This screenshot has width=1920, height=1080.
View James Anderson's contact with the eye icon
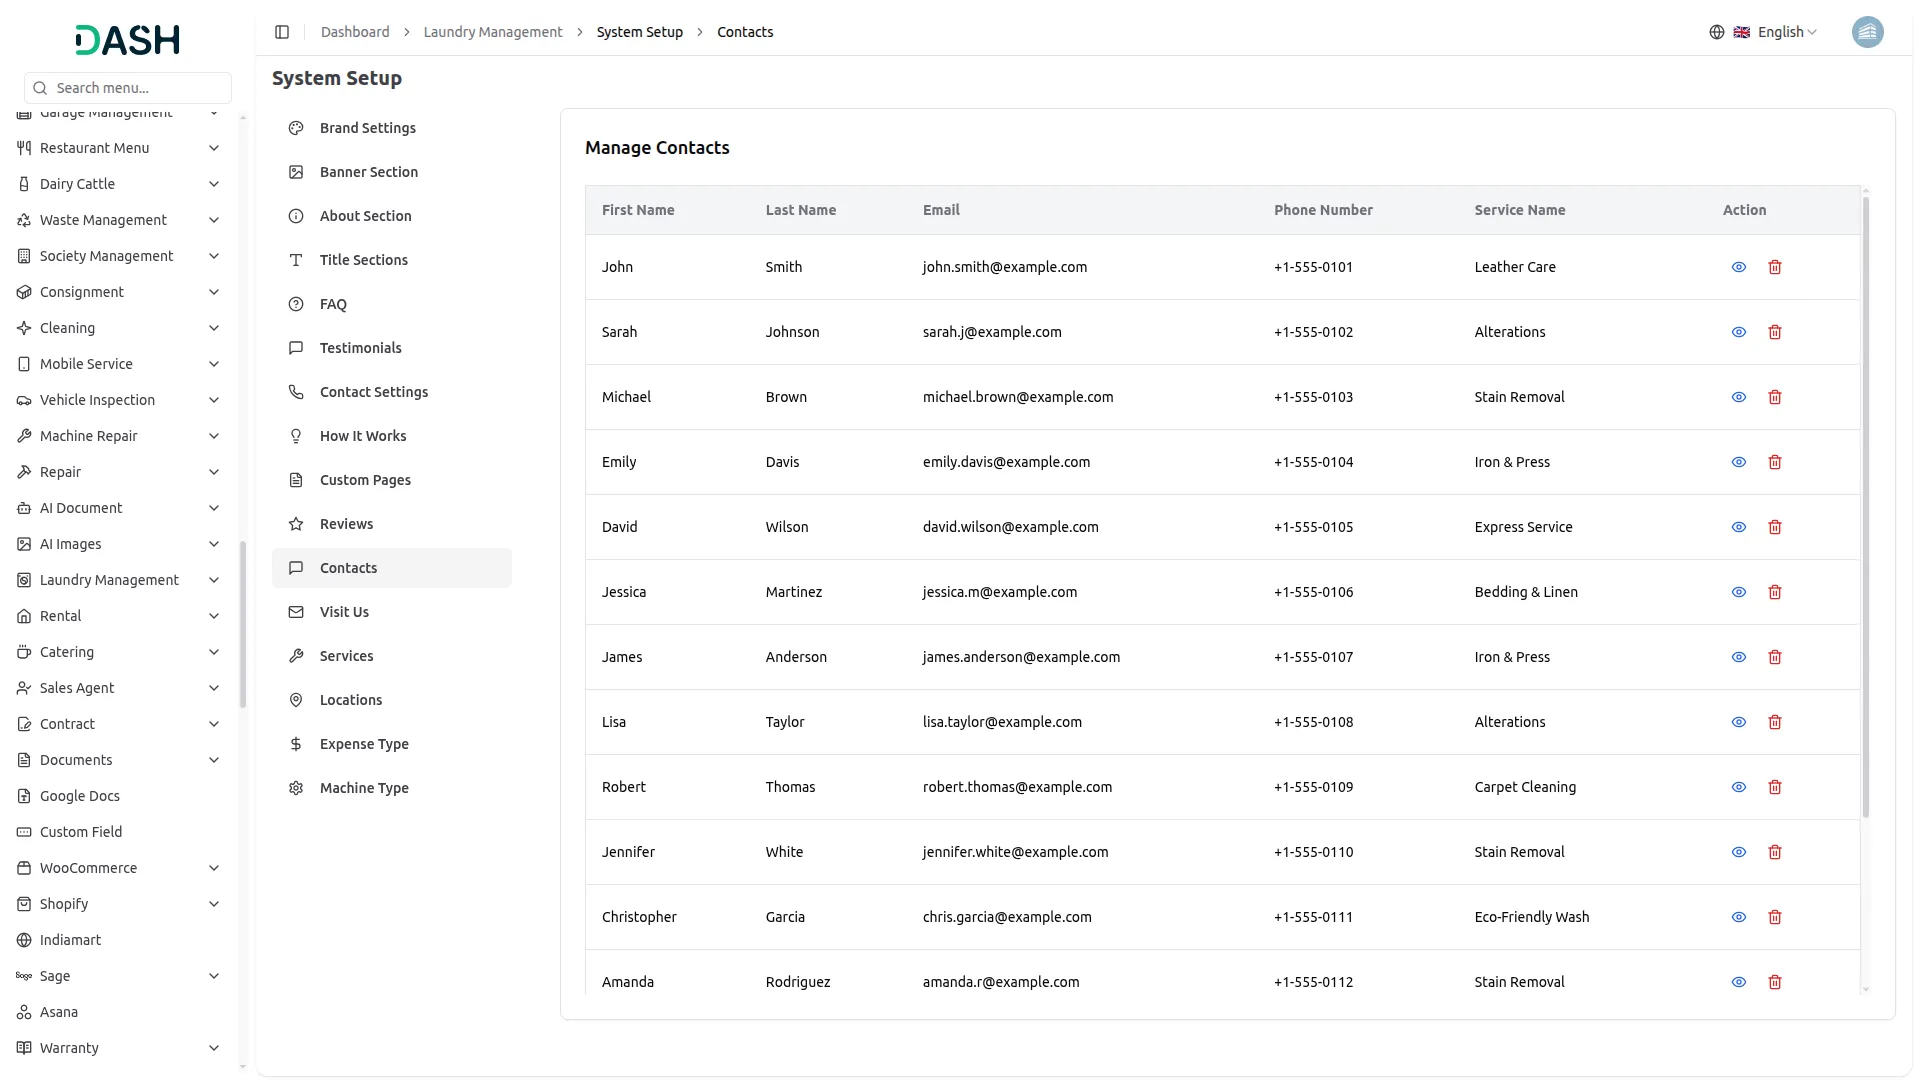coord(1739,657)
